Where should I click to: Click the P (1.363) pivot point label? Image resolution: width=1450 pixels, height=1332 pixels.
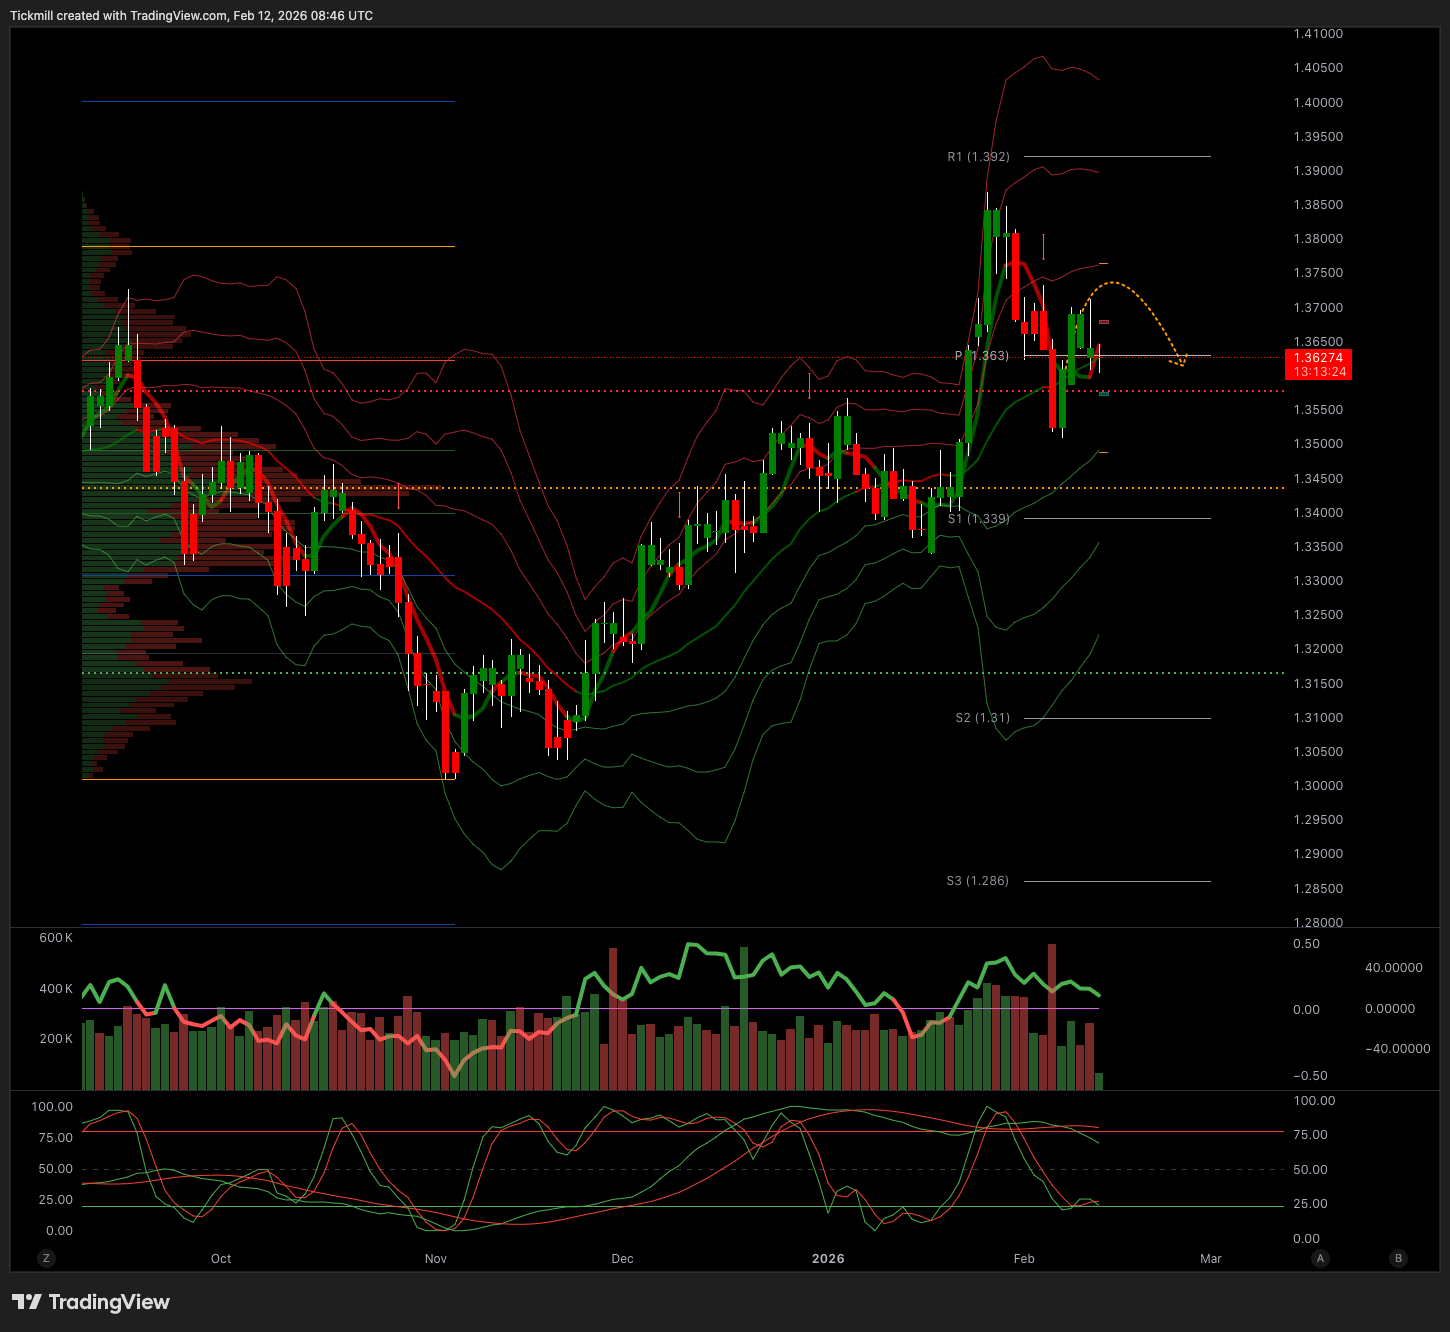coord(982,356)
